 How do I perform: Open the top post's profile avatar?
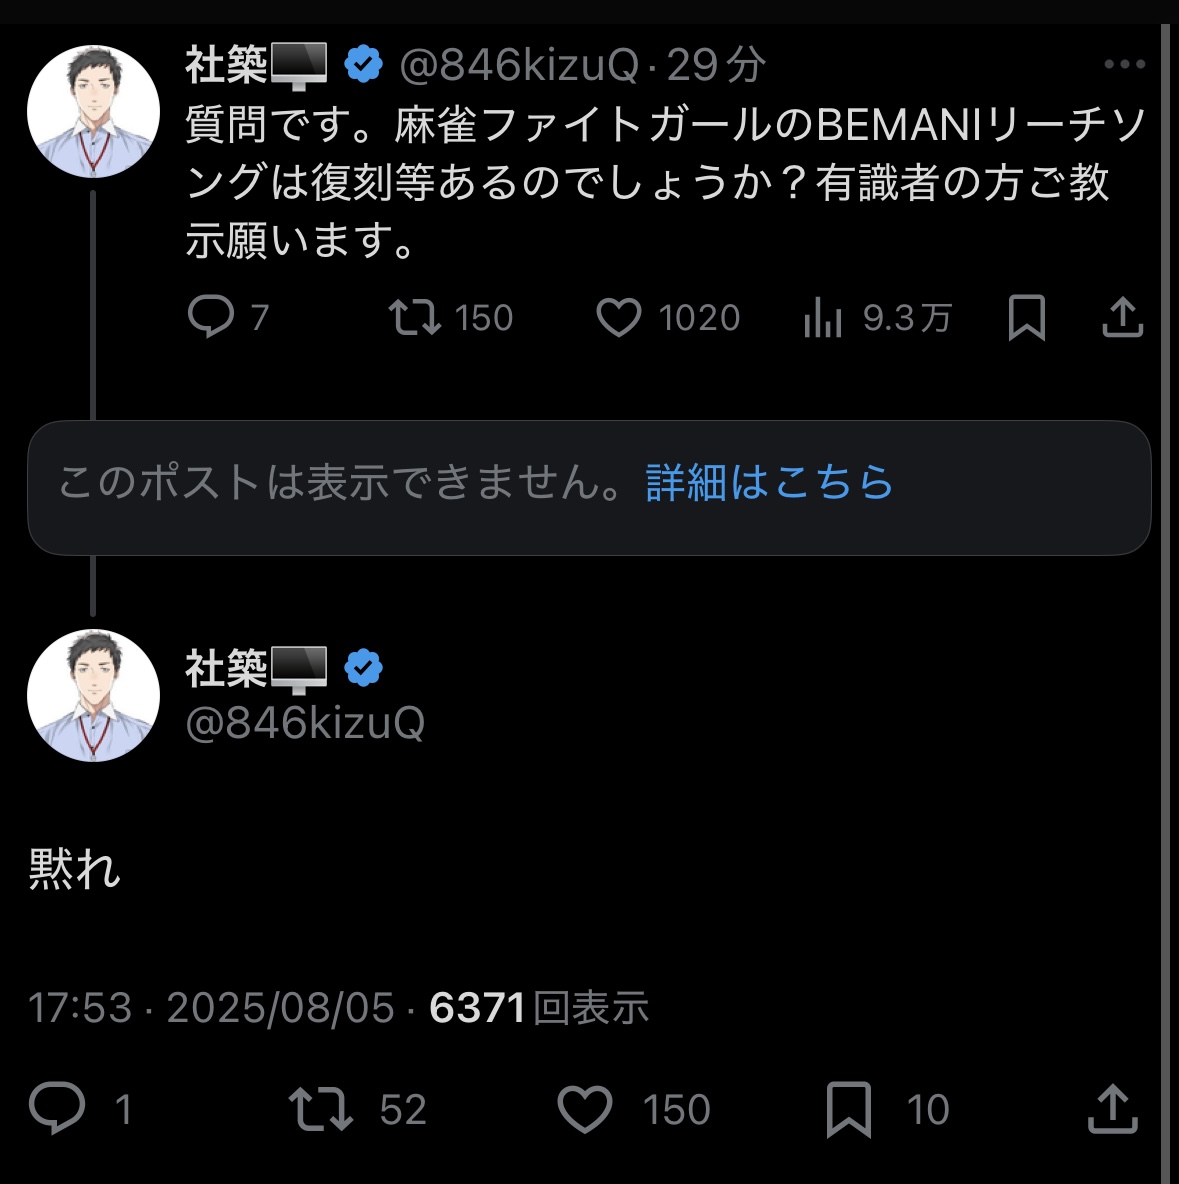coord(93,111)
